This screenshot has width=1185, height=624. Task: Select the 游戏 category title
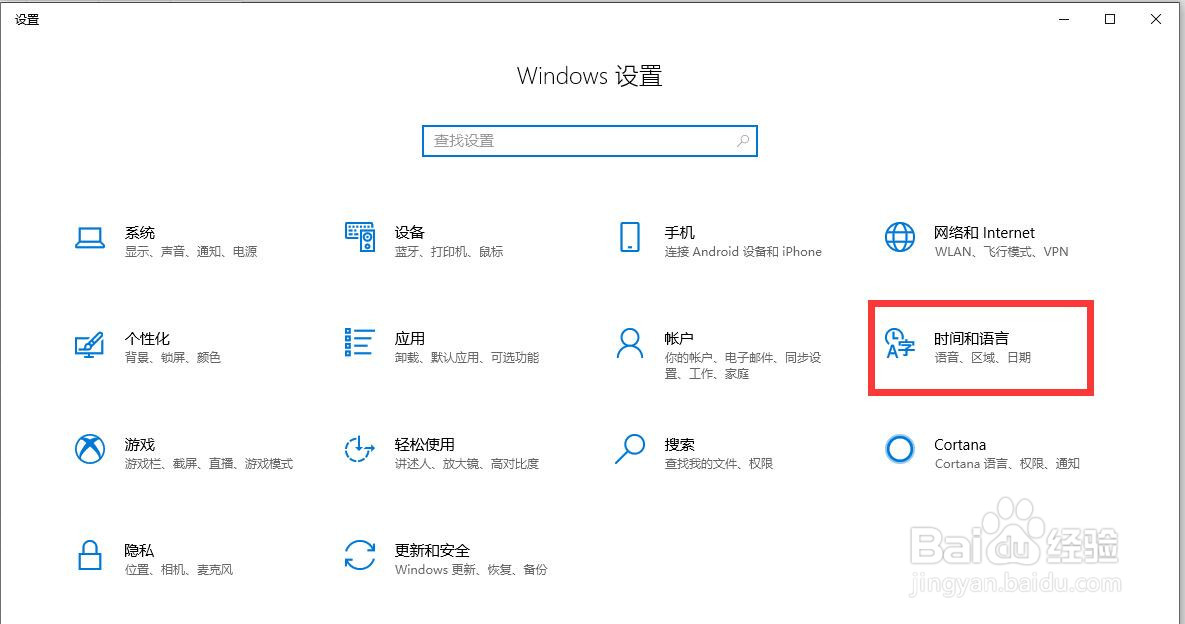[140, 444]
